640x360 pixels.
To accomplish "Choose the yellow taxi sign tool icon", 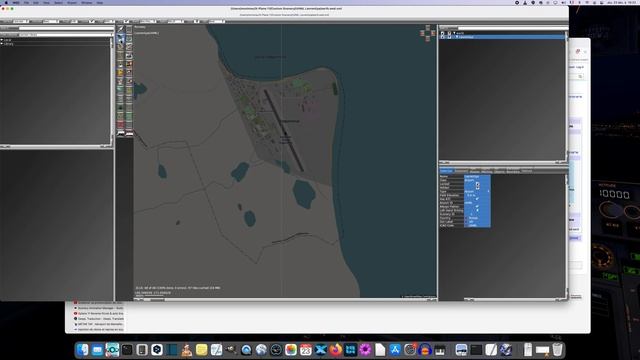I will (120, 73).
